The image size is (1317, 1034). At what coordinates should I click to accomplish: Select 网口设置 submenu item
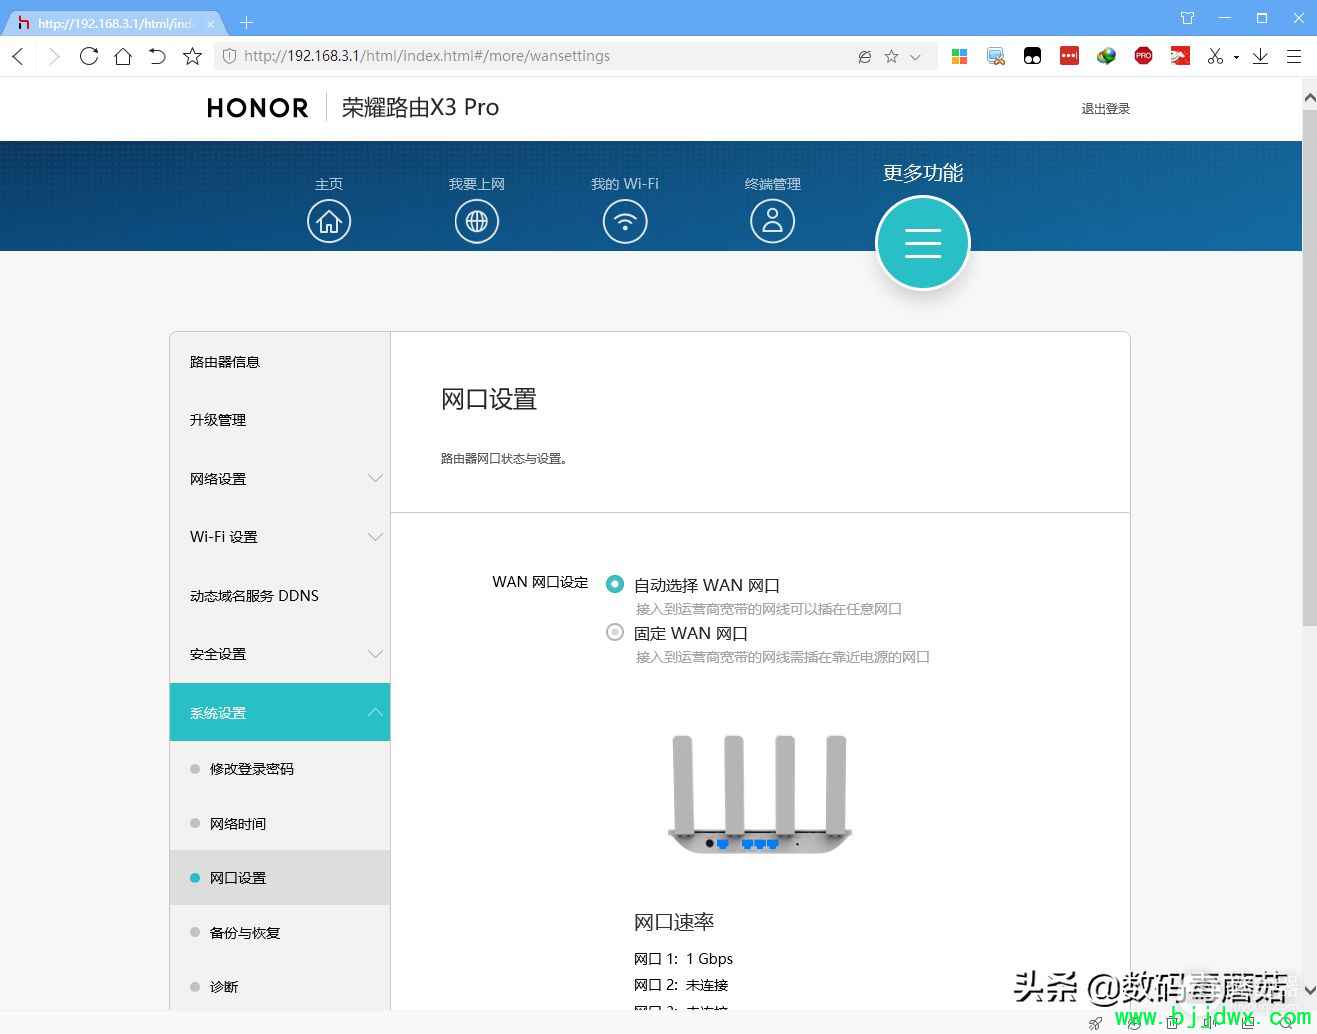coord(280,878)
